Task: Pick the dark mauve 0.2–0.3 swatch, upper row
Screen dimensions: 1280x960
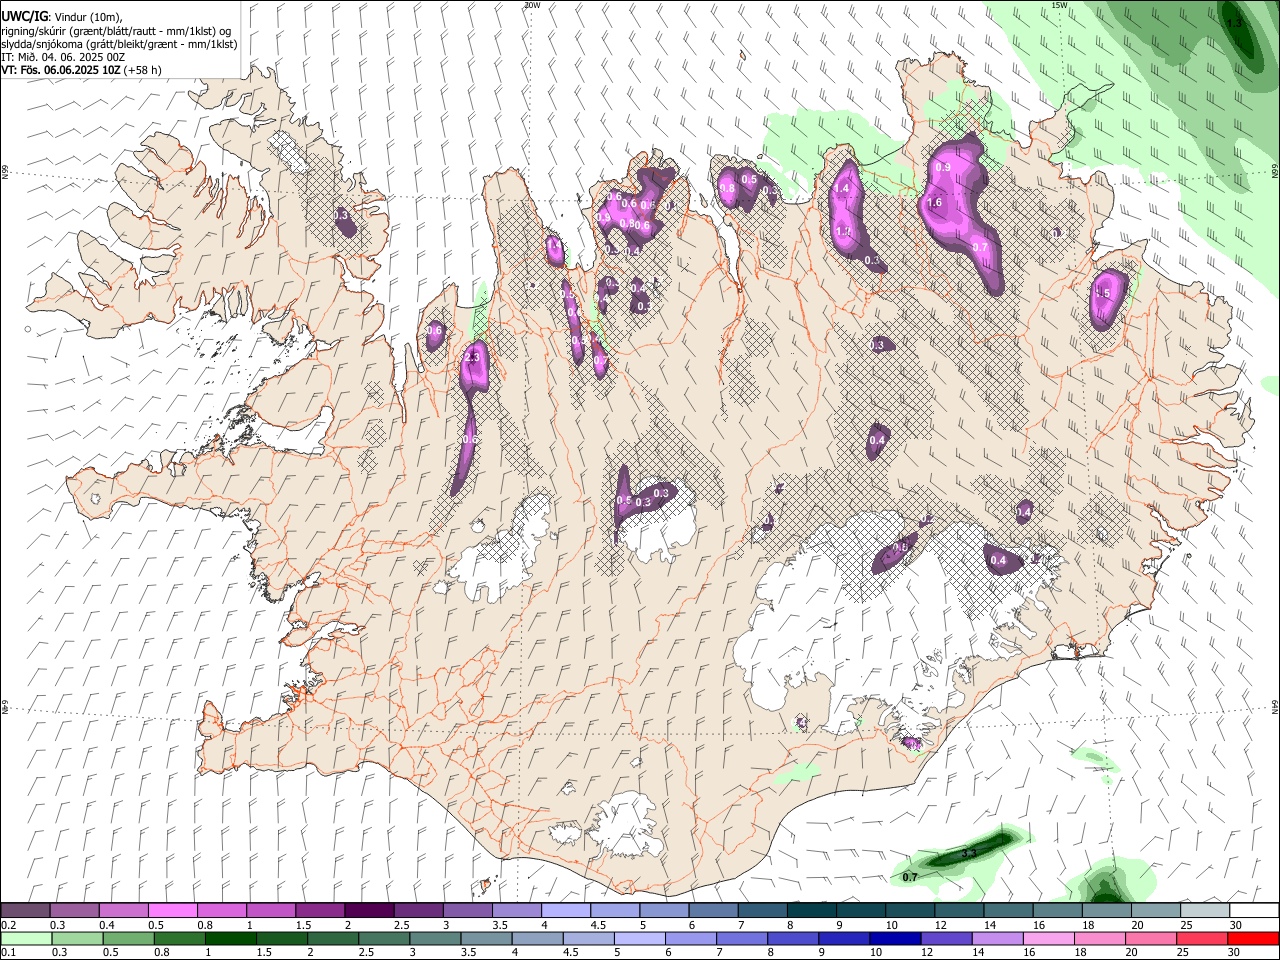Action: pos(25,911)
